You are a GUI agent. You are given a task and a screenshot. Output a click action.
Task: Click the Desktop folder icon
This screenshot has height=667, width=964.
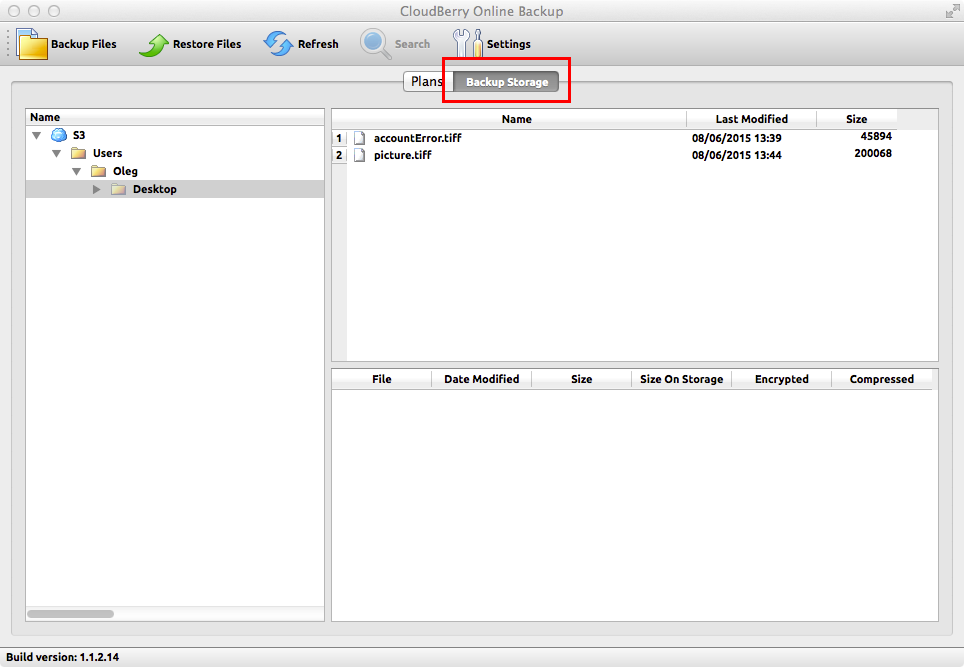(x=119, y=189)
